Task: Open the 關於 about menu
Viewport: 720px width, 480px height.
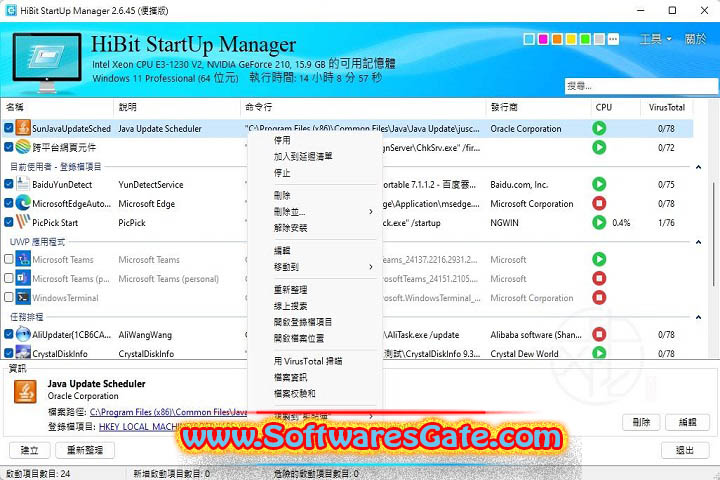Action: (695, 39)
